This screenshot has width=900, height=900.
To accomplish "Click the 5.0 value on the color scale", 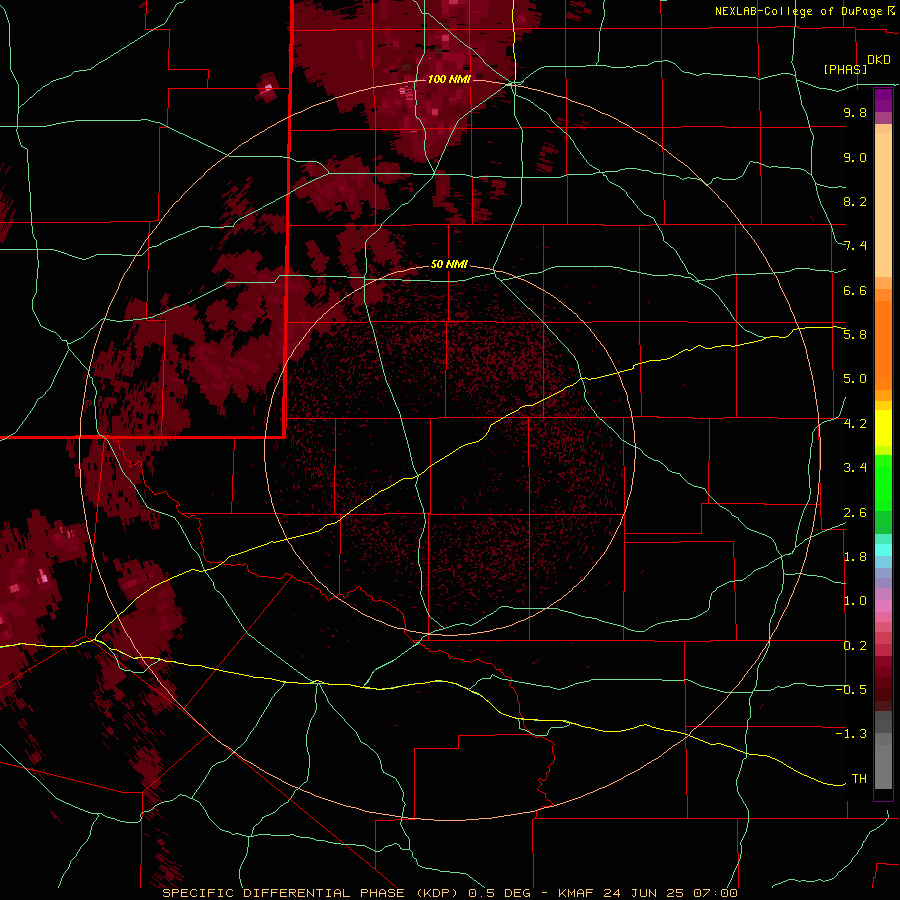I will [855, 379].
